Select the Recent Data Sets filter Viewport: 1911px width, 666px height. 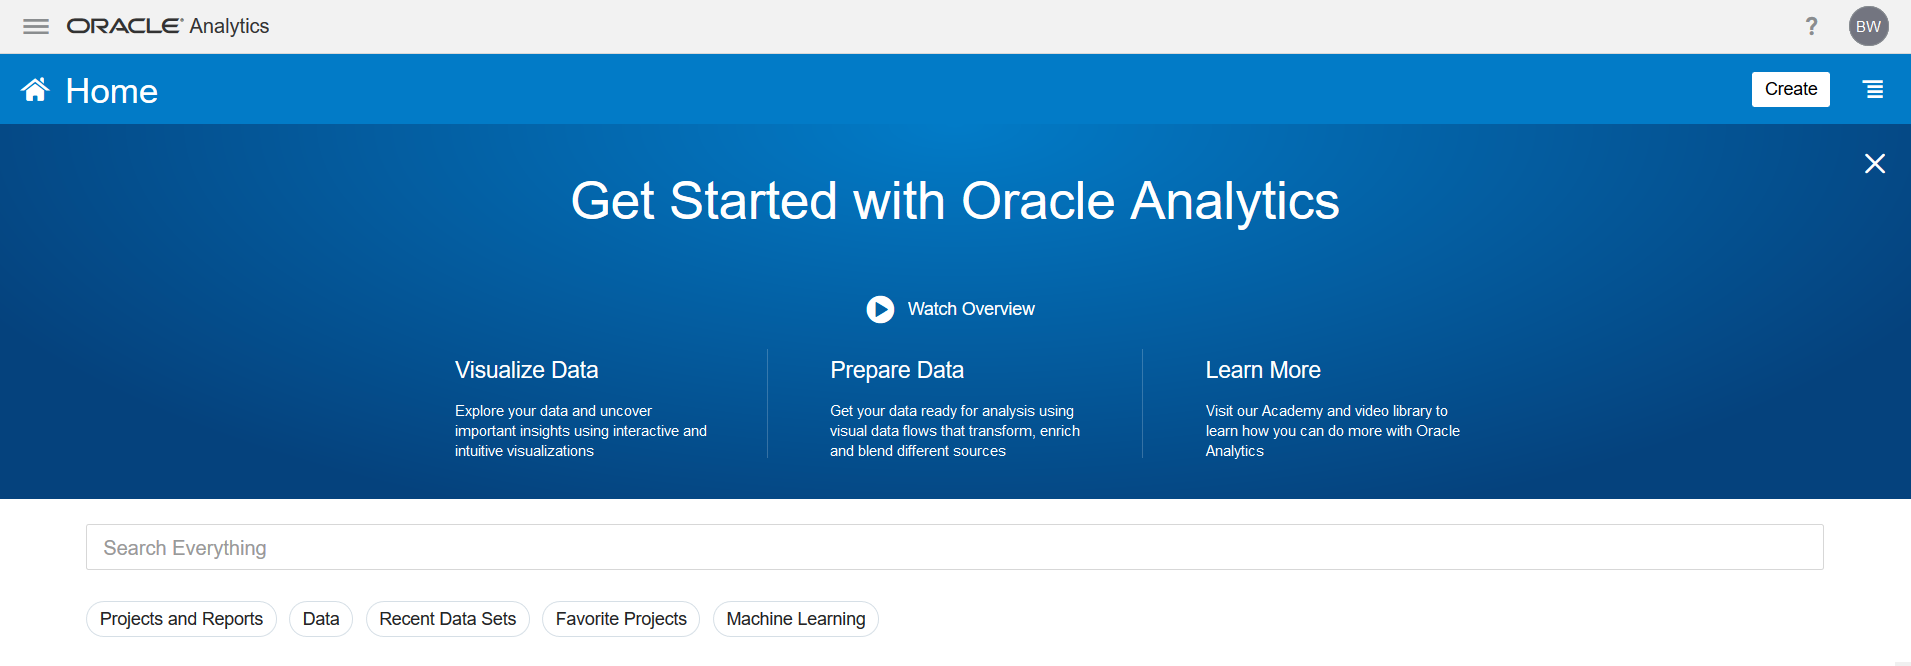[447, 619]
